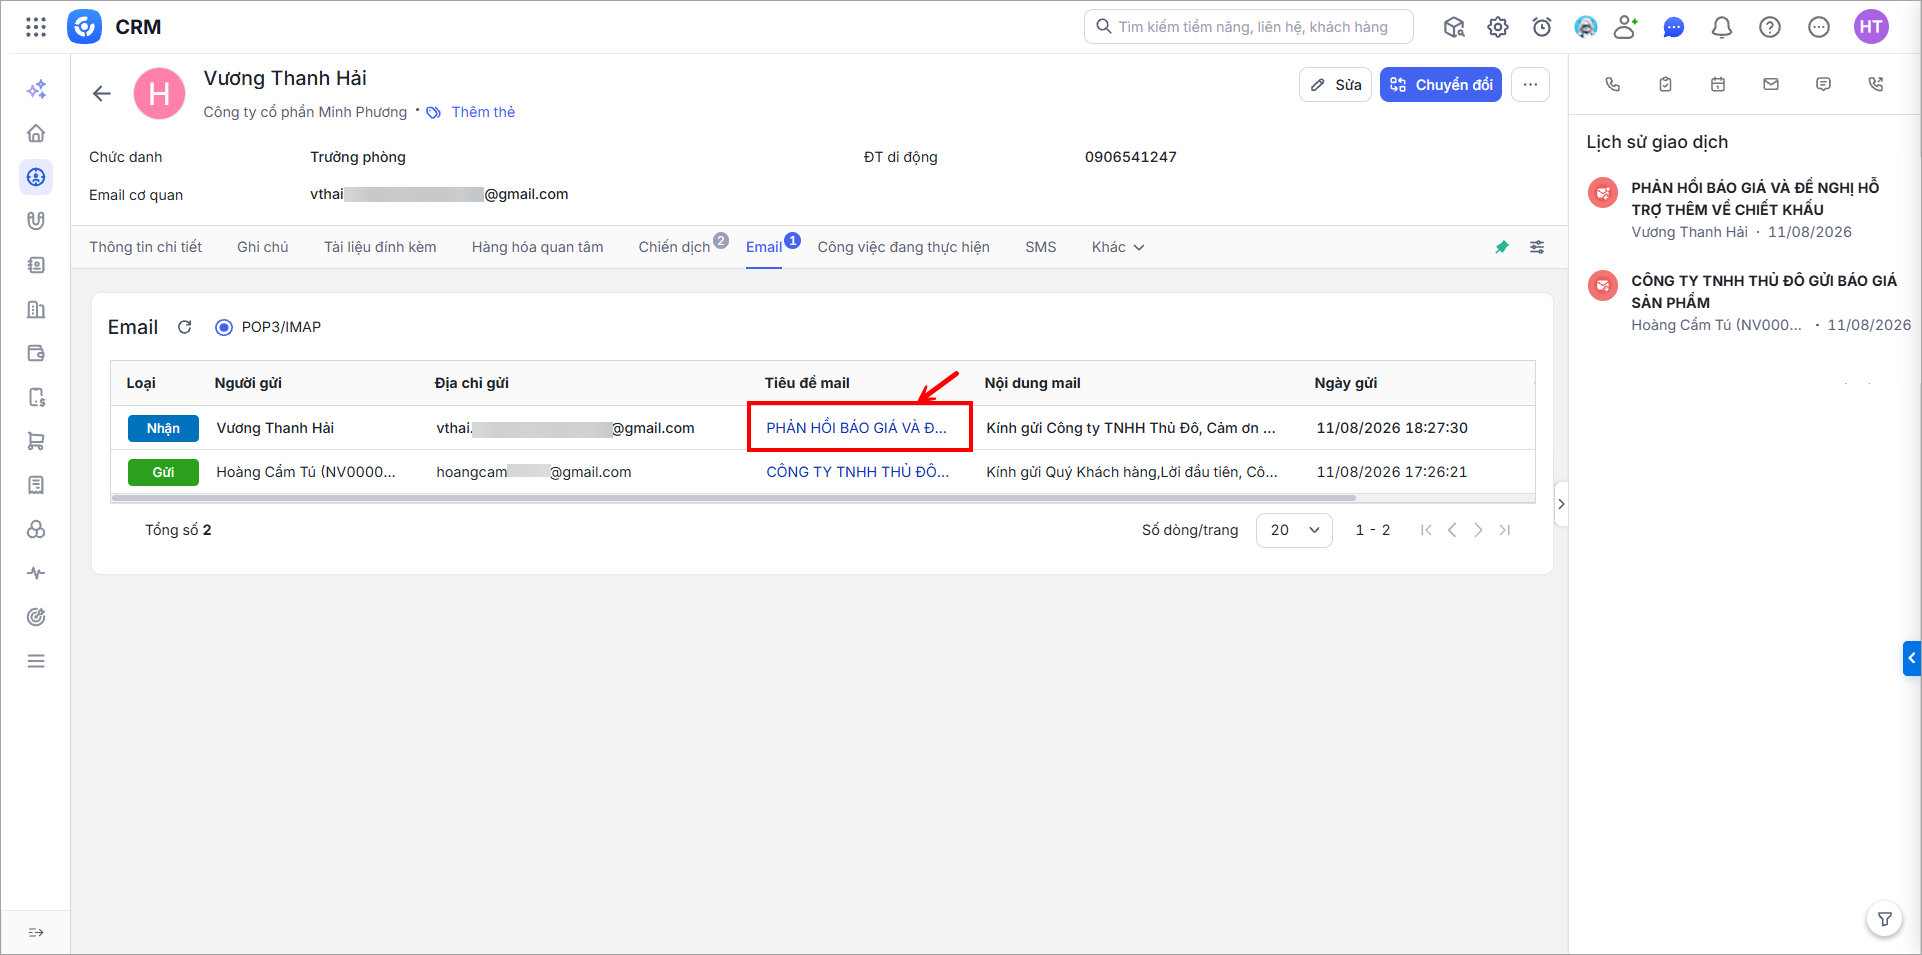This screenshot has height=955, width=1922.
Task: Click the phone call icon in right panel
Action: tap(1612, 84)
